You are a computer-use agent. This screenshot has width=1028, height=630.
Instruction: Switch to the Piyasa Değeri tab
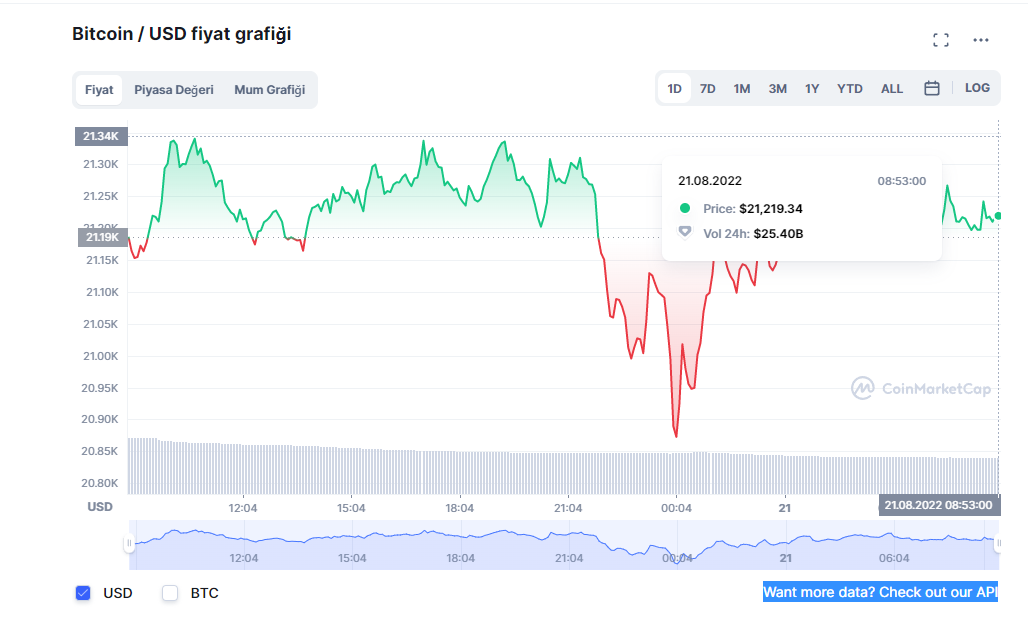(174, 90)
